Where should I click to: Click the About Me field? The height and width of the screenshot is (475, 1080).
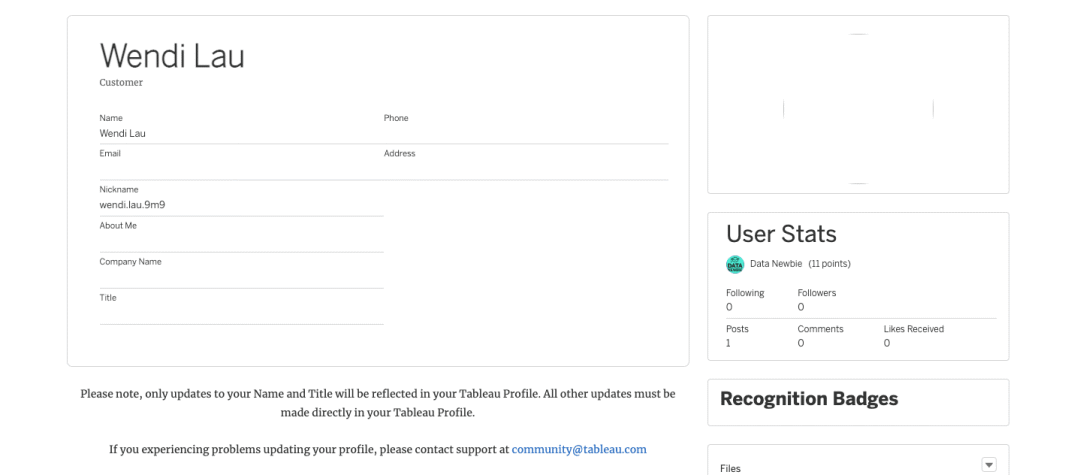(241, 235)
